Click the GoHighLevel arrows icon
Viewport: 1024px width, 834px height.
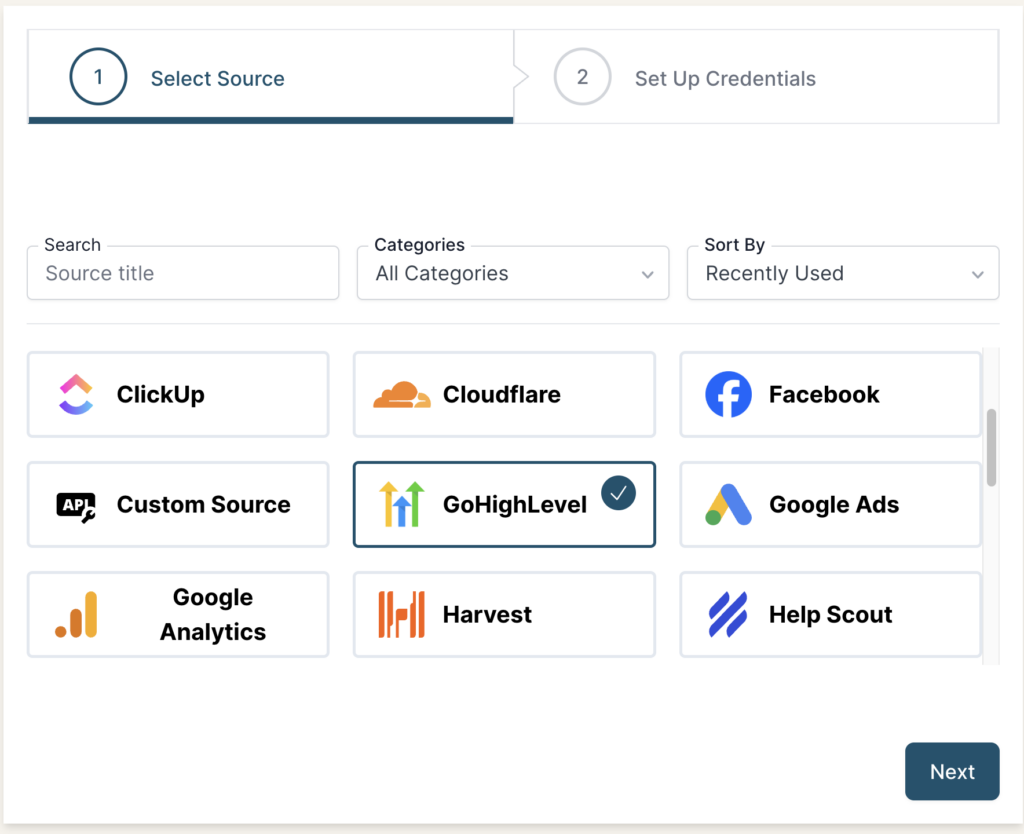(401, 505)
